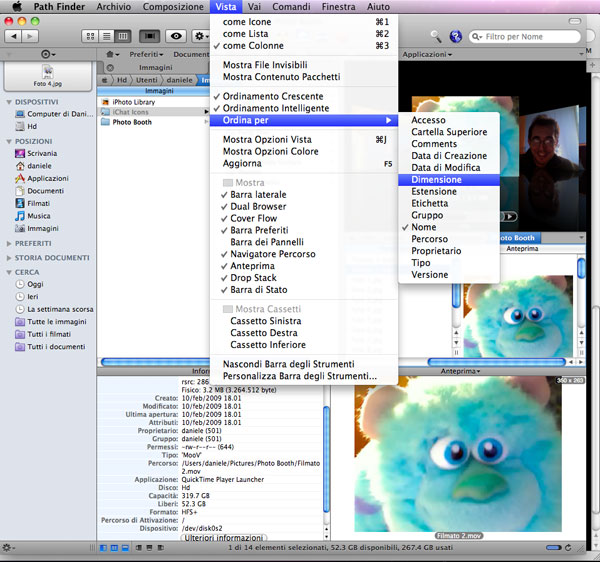Select the column view toolbar button
The height and width of the screenshot is (562, 600).
pos(123,36)
